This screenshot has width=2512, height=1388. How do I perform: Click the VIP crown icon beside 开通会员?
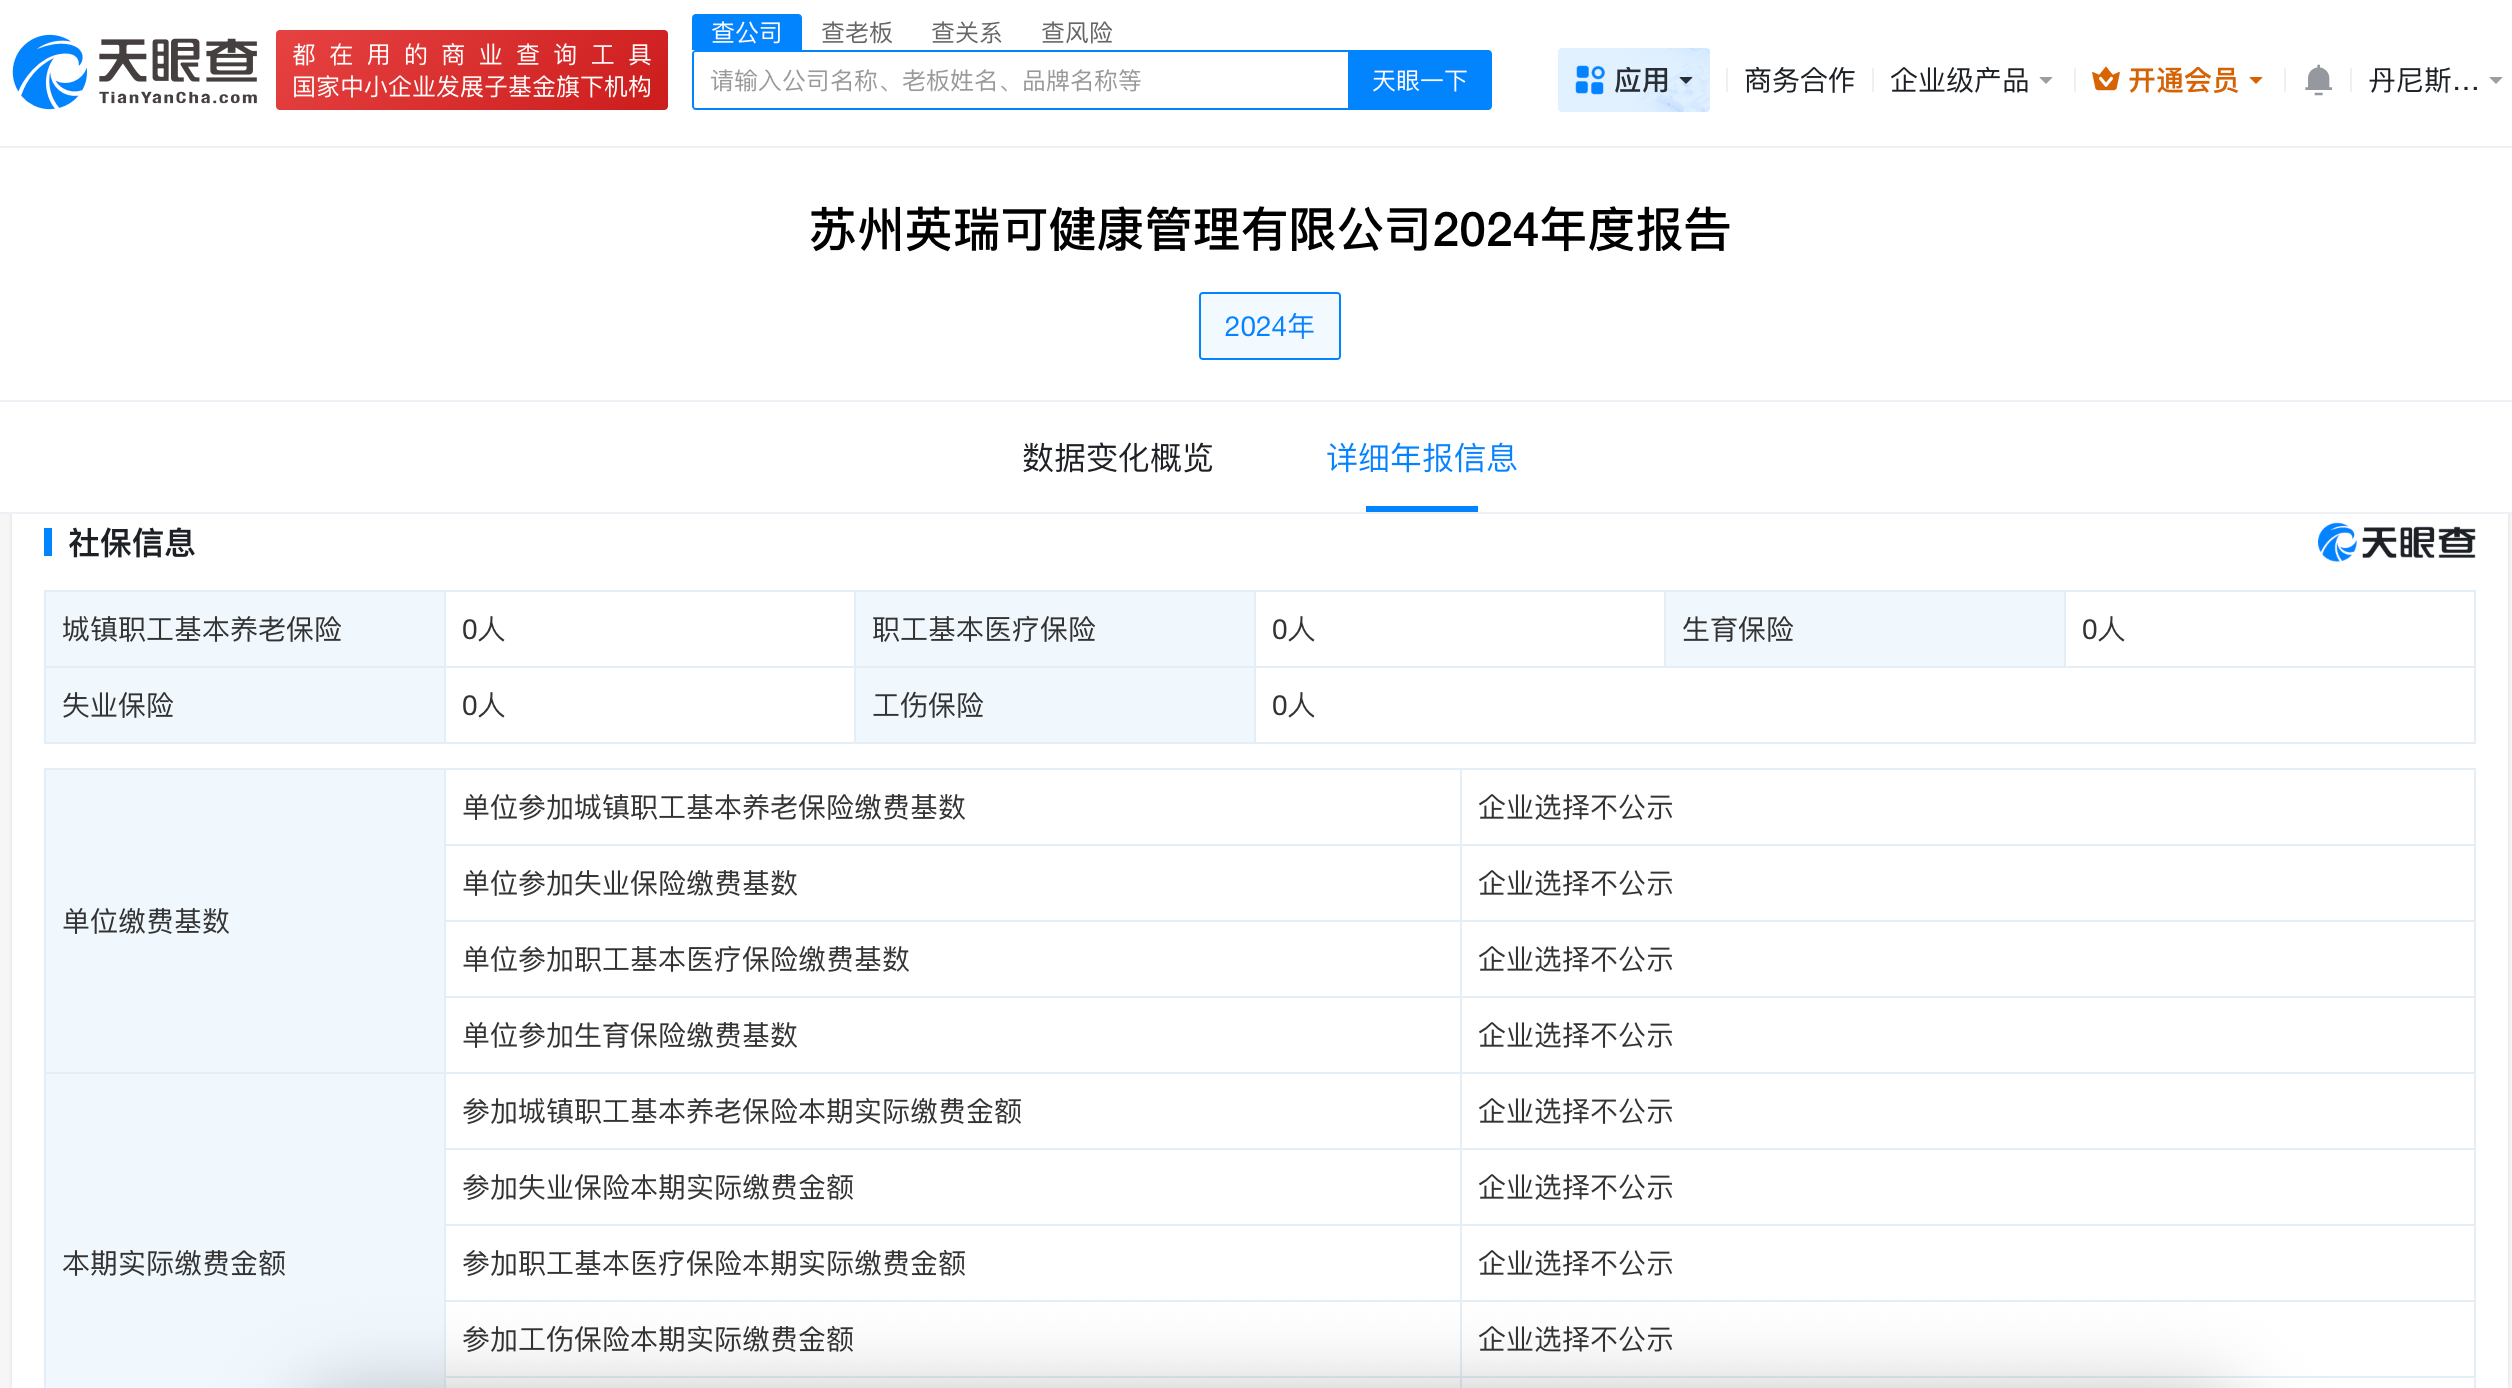pyautogui.click(x=2105, y=80)
